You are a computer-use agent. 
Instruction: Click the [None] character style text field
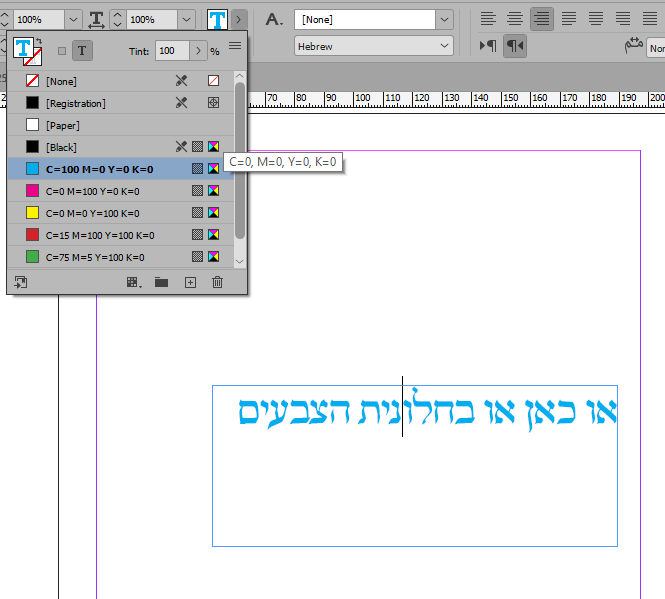click(x=365, y=20)
